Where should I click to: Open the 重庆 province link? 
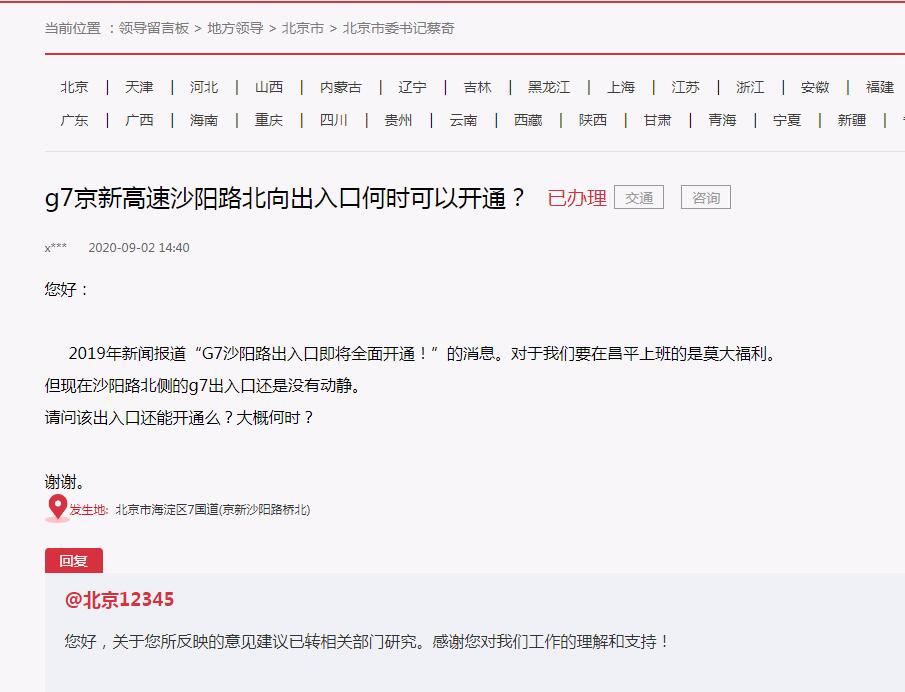pyautogui.click(x=269, y=120)
